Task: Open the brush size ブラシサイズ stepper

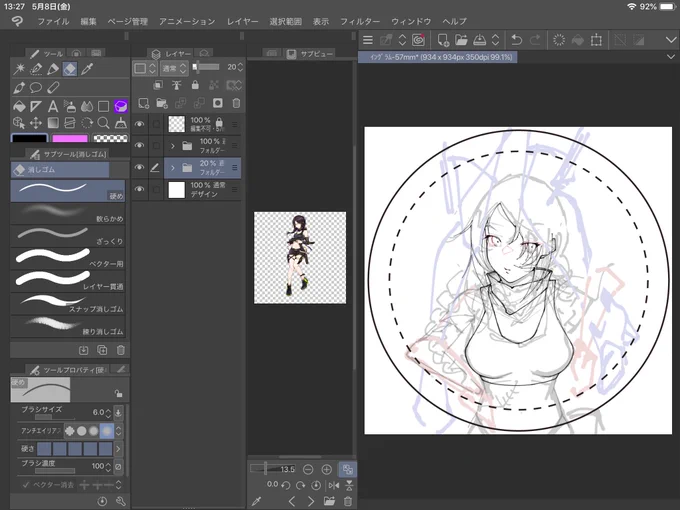Action: 108,413
